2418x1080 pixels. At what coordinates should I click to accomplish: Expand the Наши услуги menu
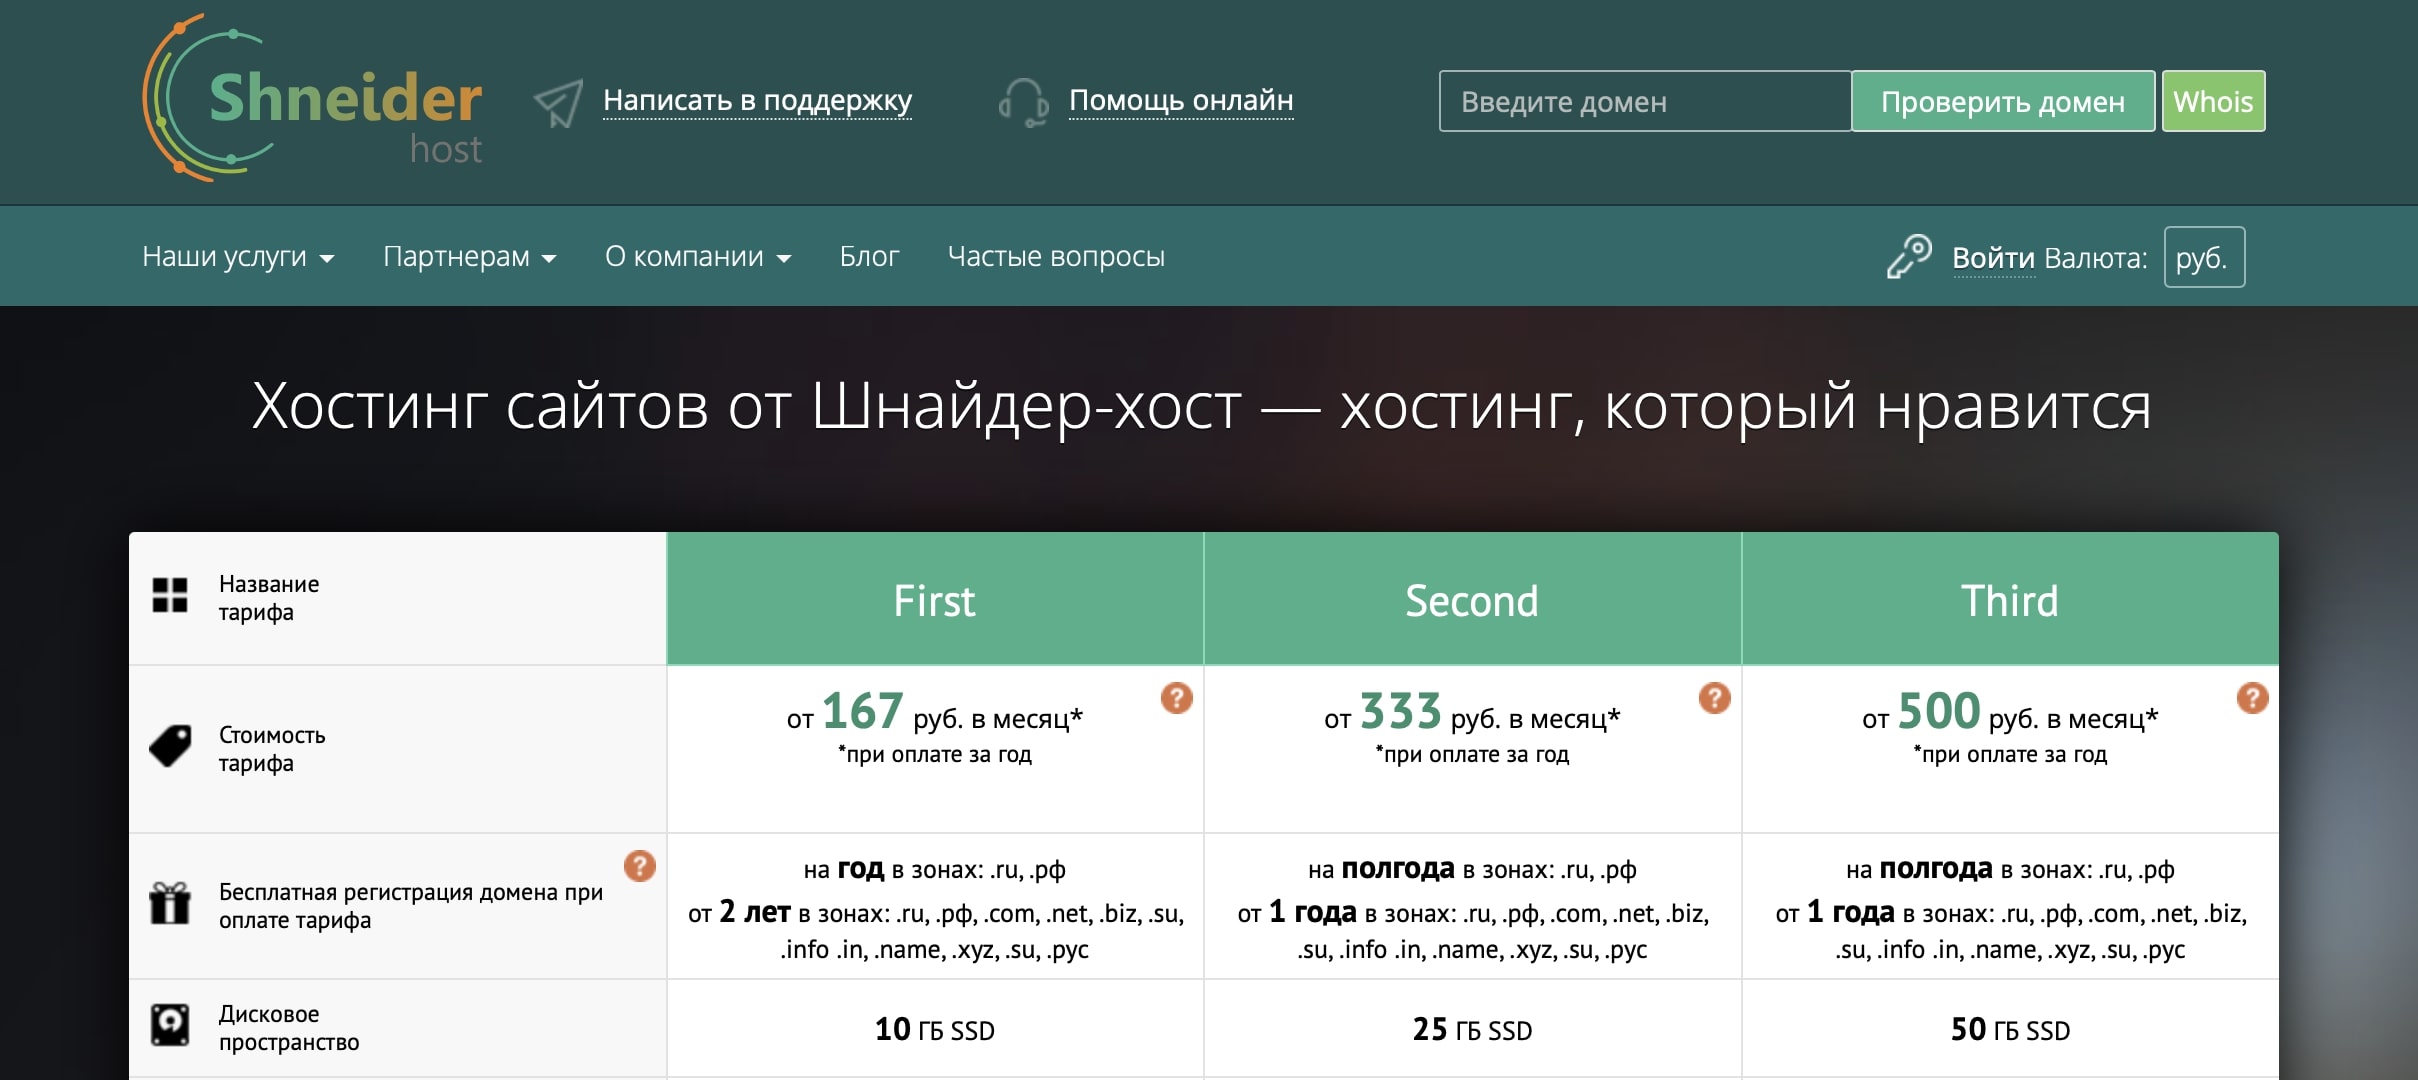pos(238,257)
